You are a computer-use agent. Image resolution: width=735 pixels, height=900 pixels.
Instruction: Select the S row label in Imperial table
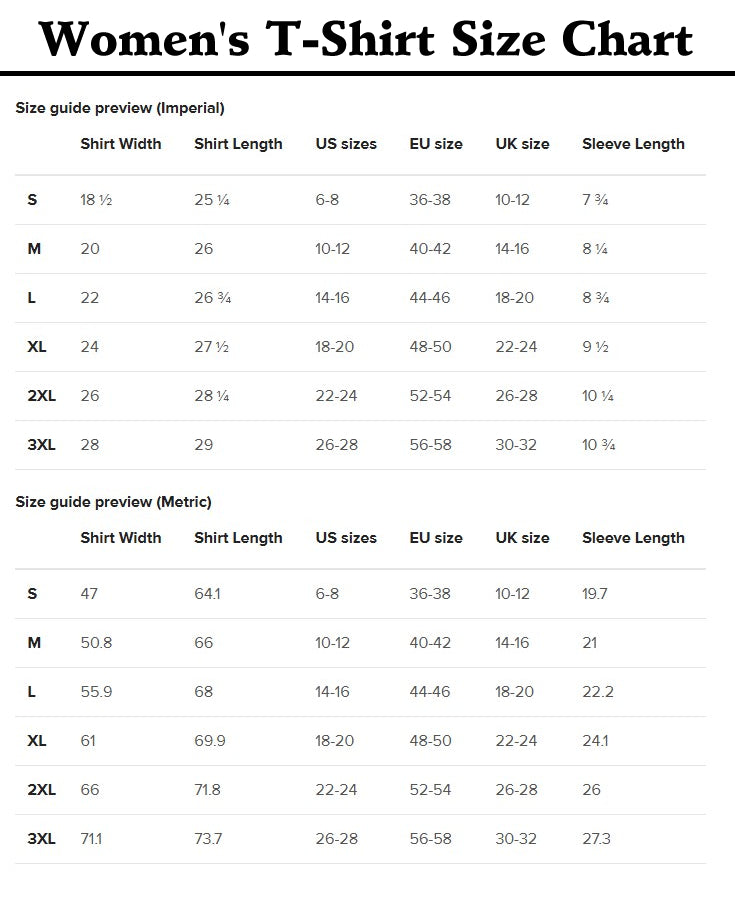[32, 200]
